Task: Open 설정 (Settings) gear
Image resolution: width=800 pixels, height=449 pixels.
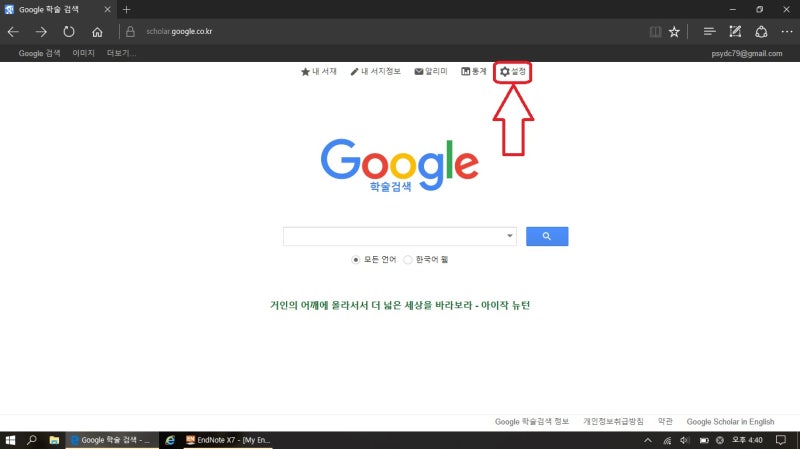Action: [x=513, y=71]
